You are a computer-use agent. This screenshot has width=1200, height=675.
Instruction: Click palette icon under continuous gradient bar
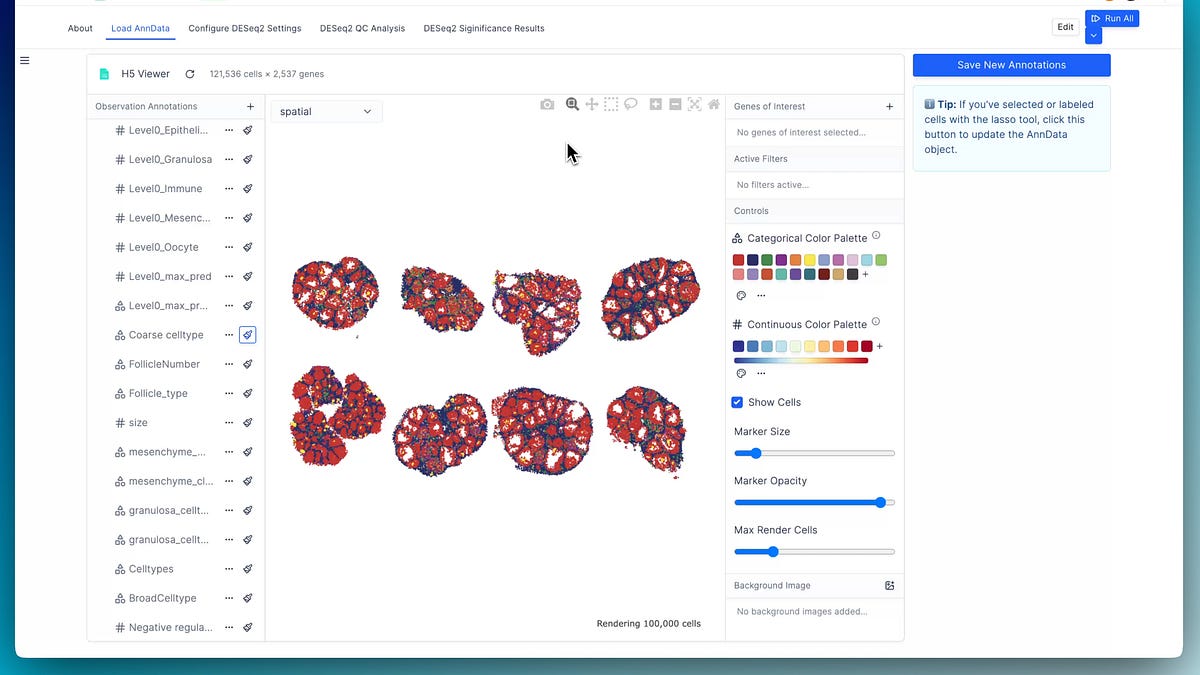(741, 373)
